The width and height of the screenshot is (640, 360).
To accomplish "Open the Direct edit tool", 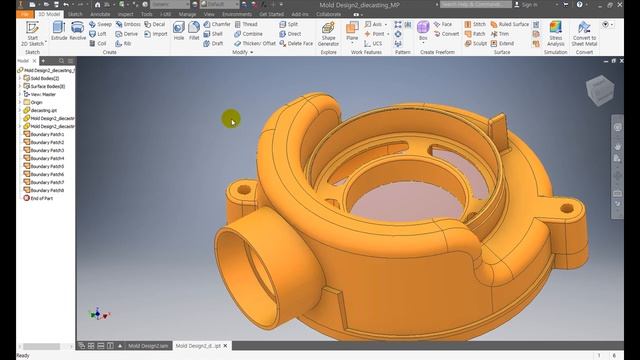I will click(x=290, y=34).
